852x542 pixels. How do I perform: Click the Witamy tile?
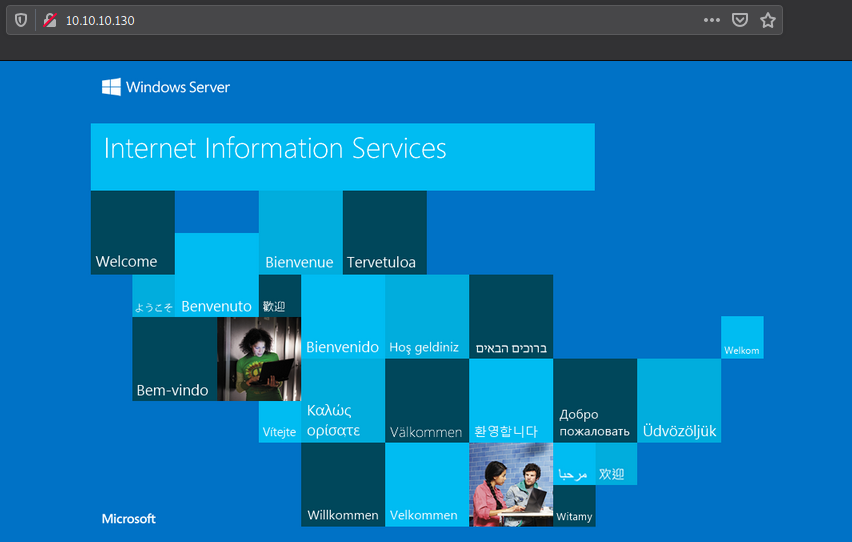[574, 506]
